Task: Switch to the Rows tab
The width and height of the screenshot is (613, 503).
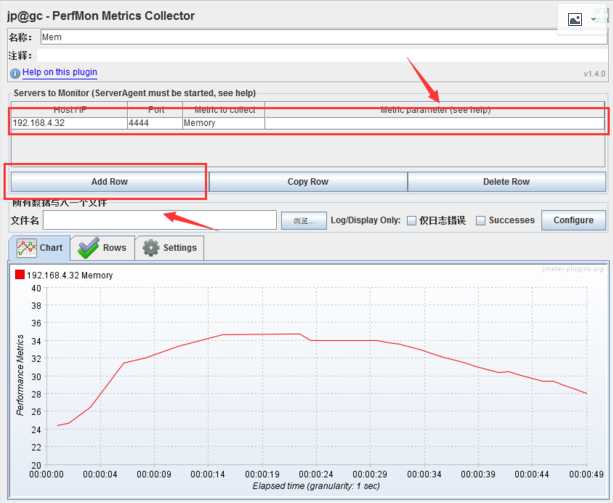Action: [102, 248]
